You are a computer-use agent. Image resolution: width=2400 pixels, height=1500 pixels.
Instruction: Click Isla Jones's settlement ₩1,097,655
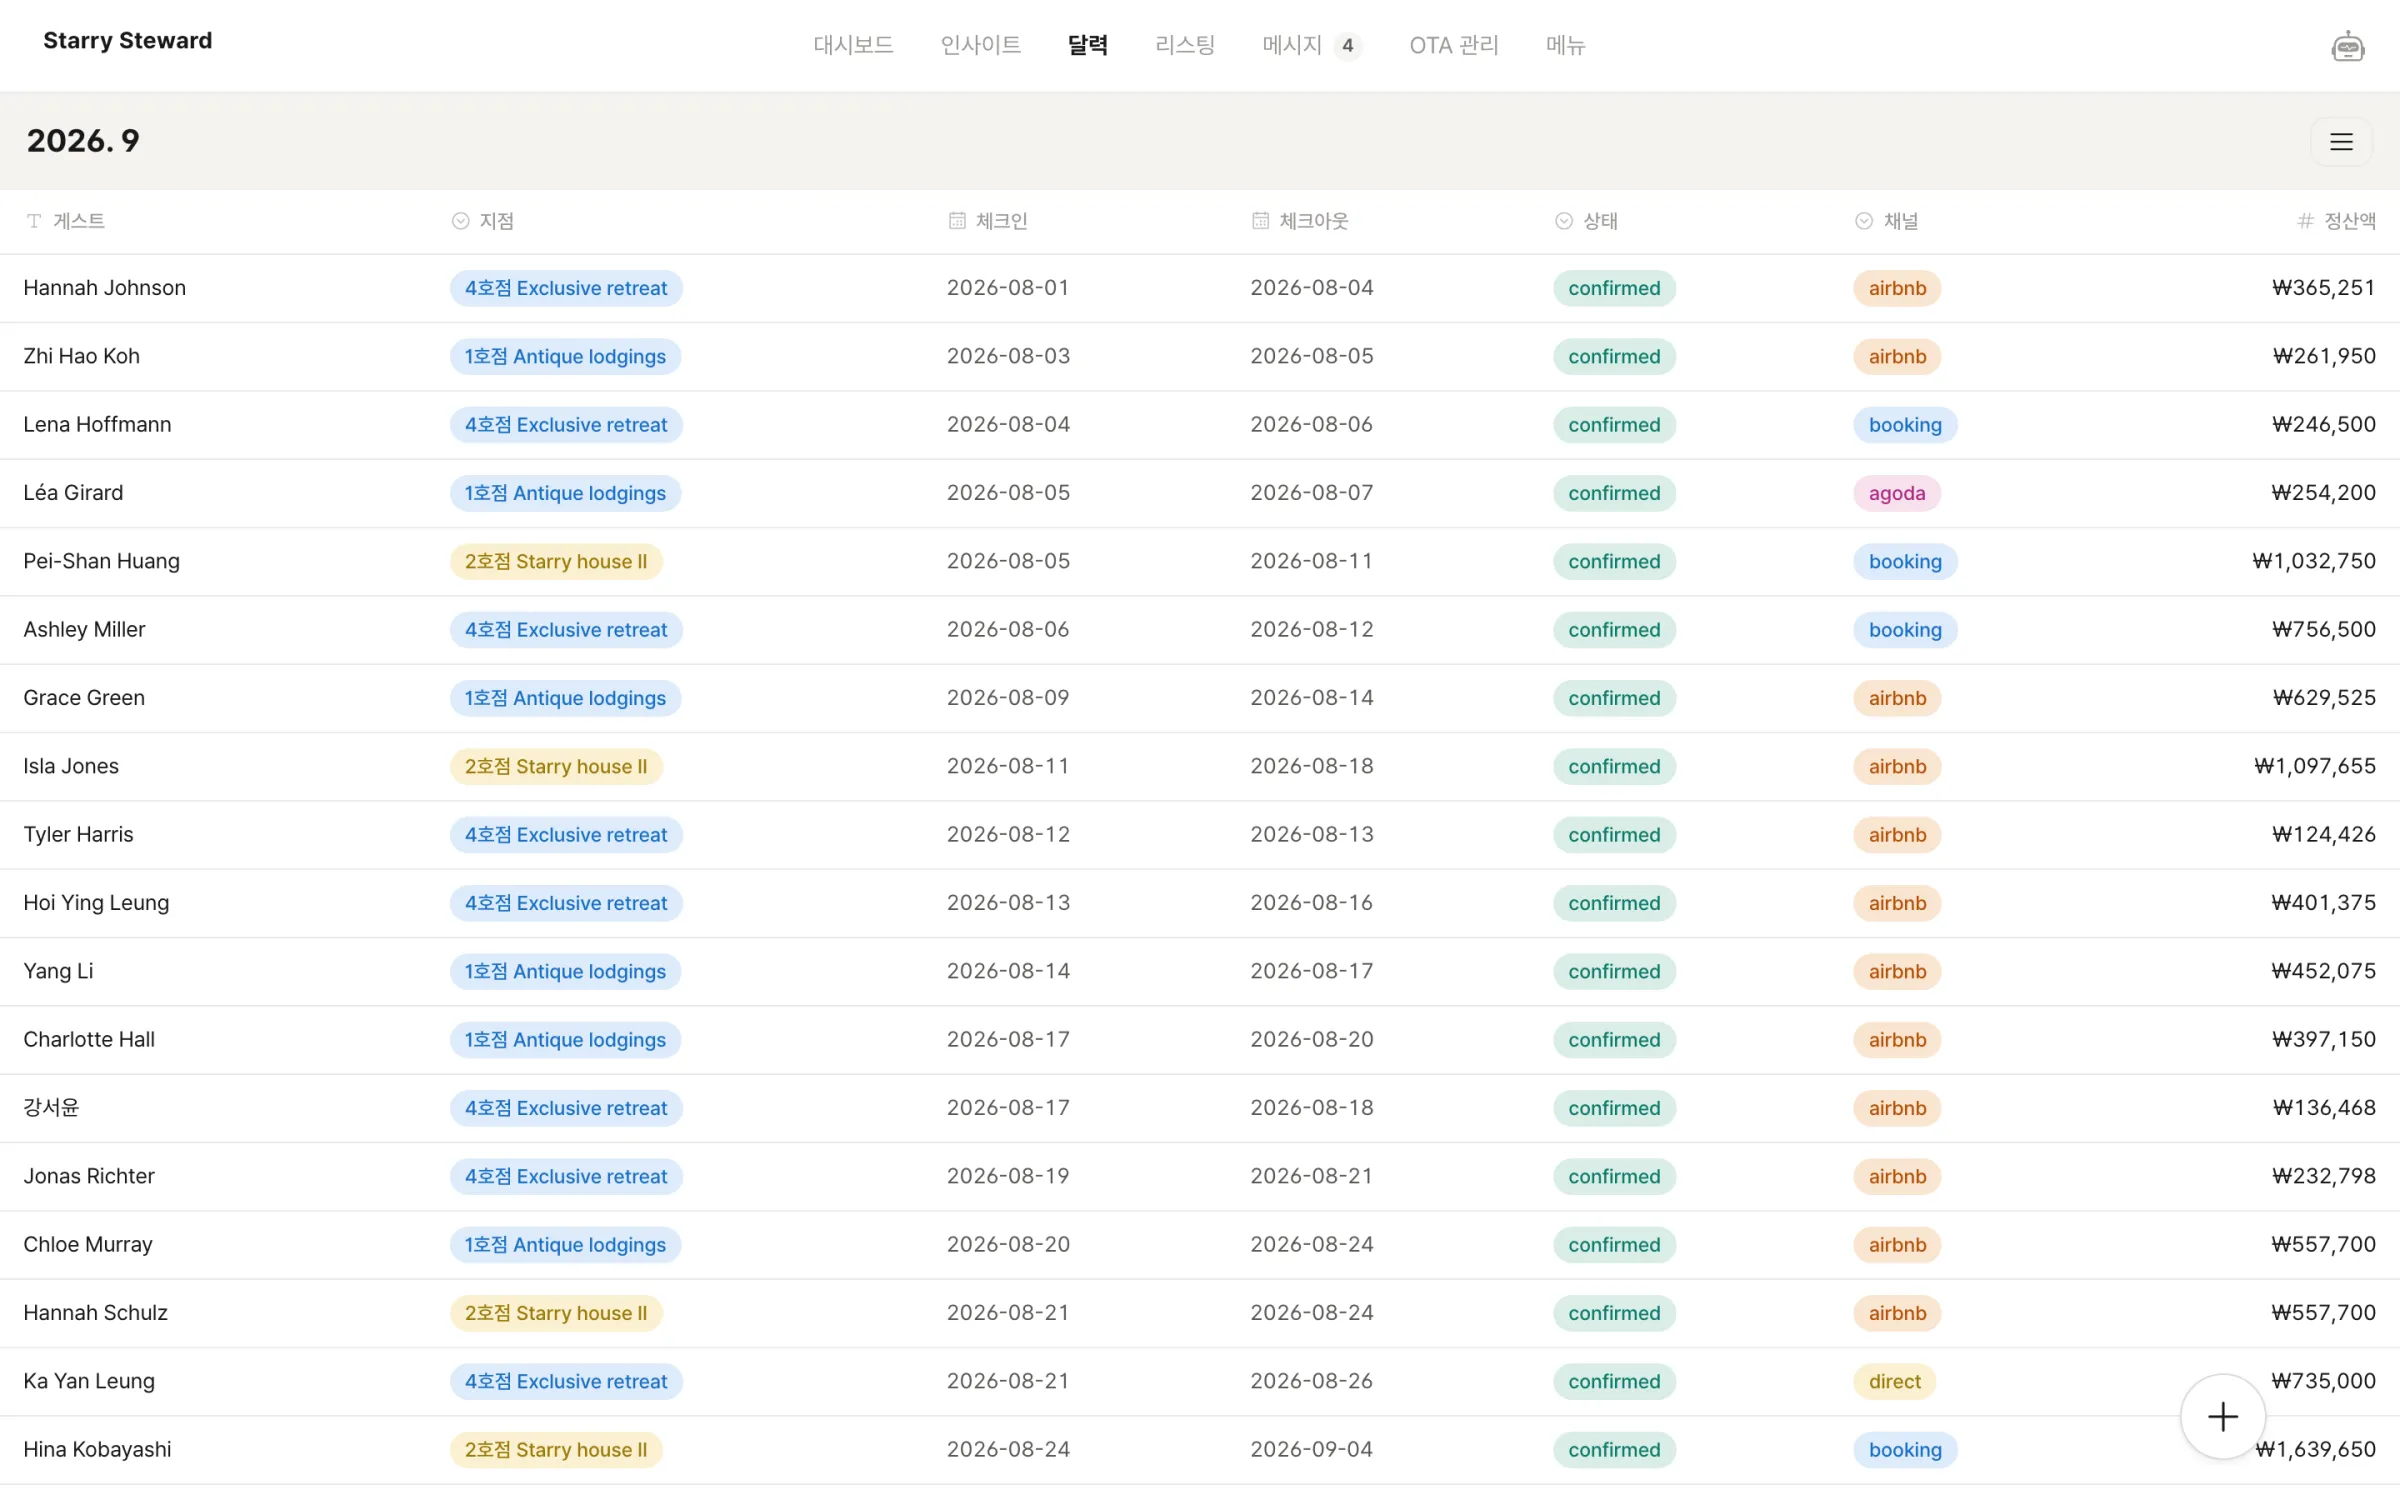(2314, 766)
